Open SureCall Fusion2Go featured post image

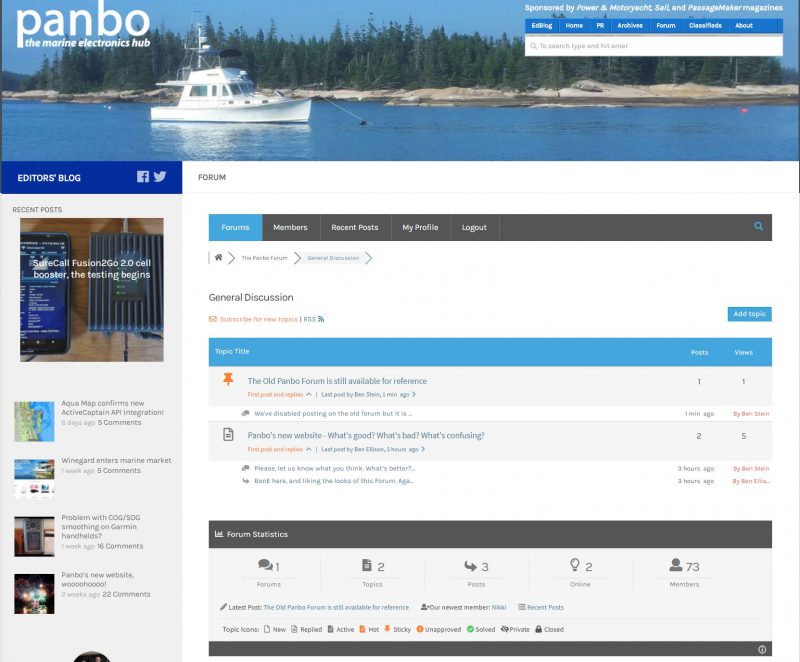tap(92, 290)
